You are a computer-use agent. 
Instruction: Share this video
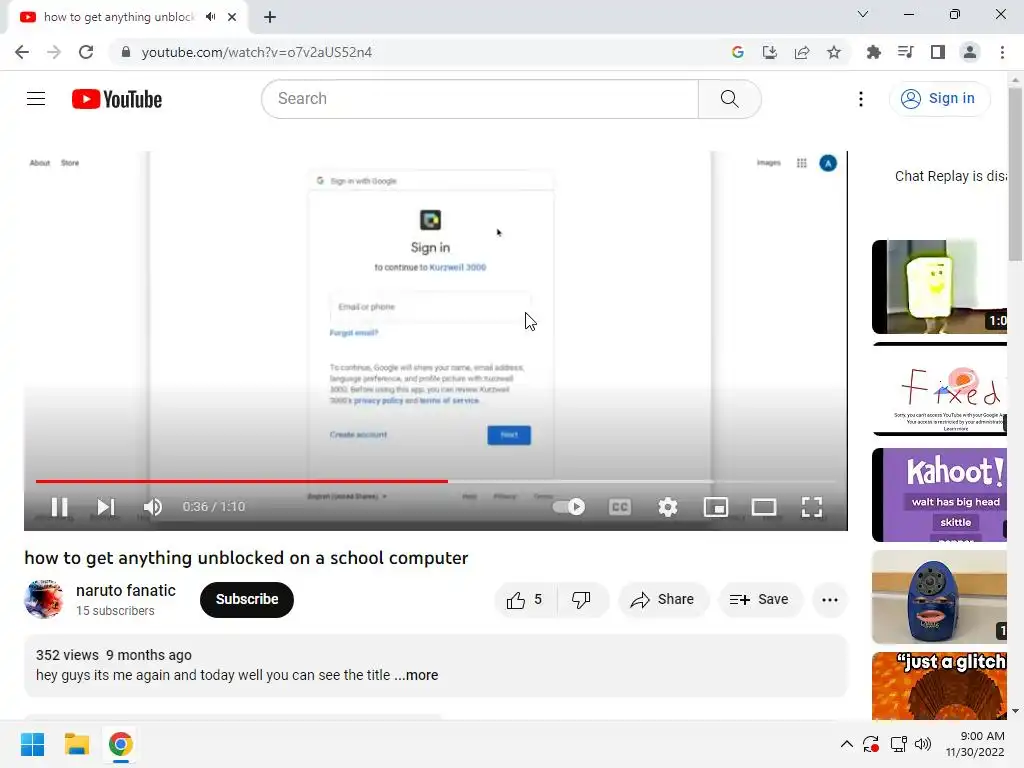click(x=663, y=600)
